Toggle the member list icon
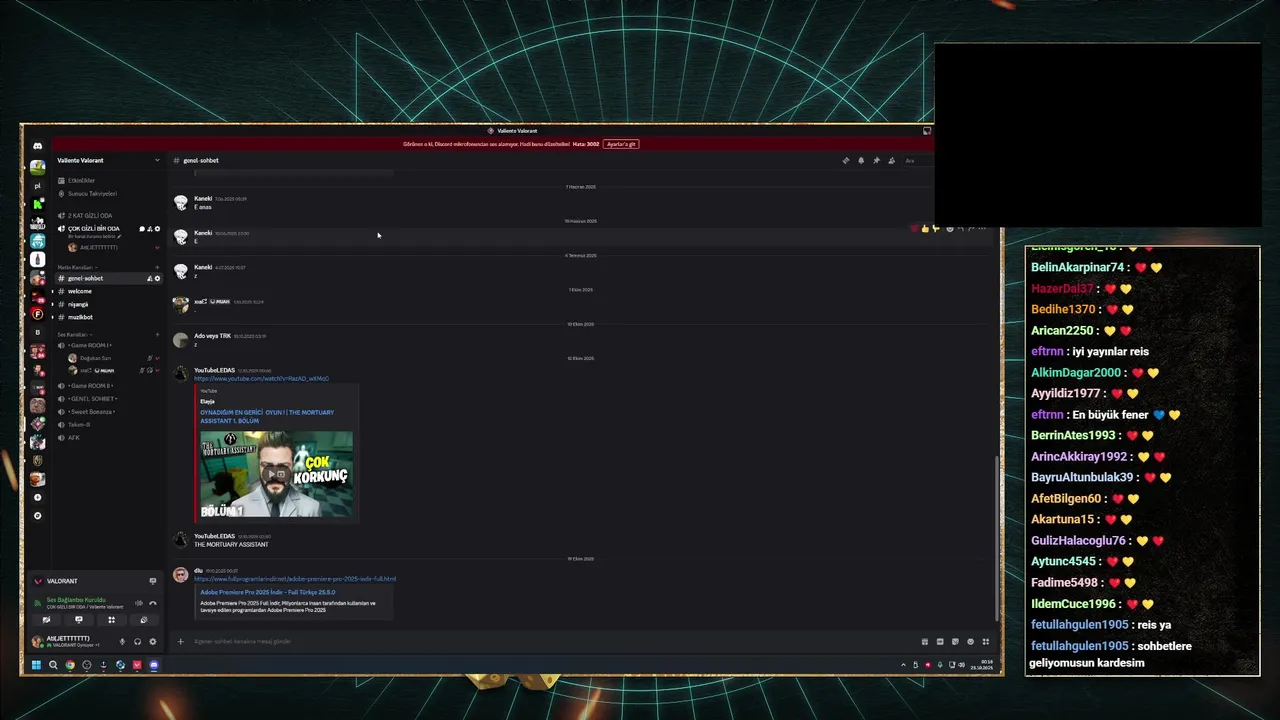 891,160
